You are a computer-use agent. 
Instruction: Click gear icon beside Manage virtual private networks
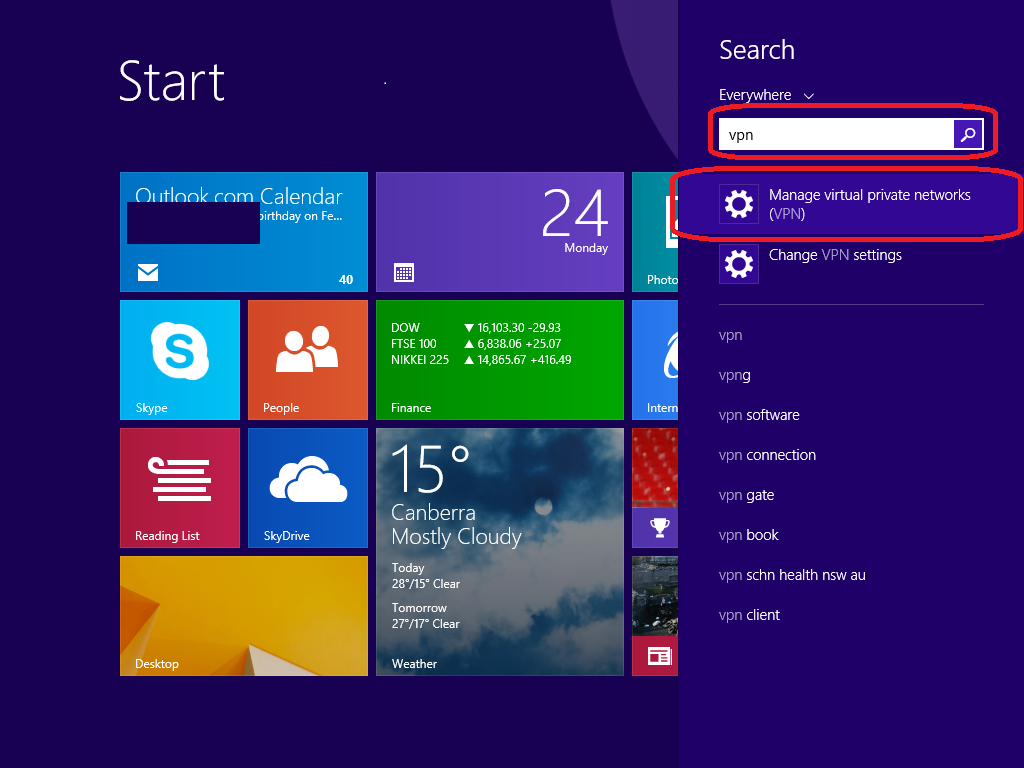[739, 204]
